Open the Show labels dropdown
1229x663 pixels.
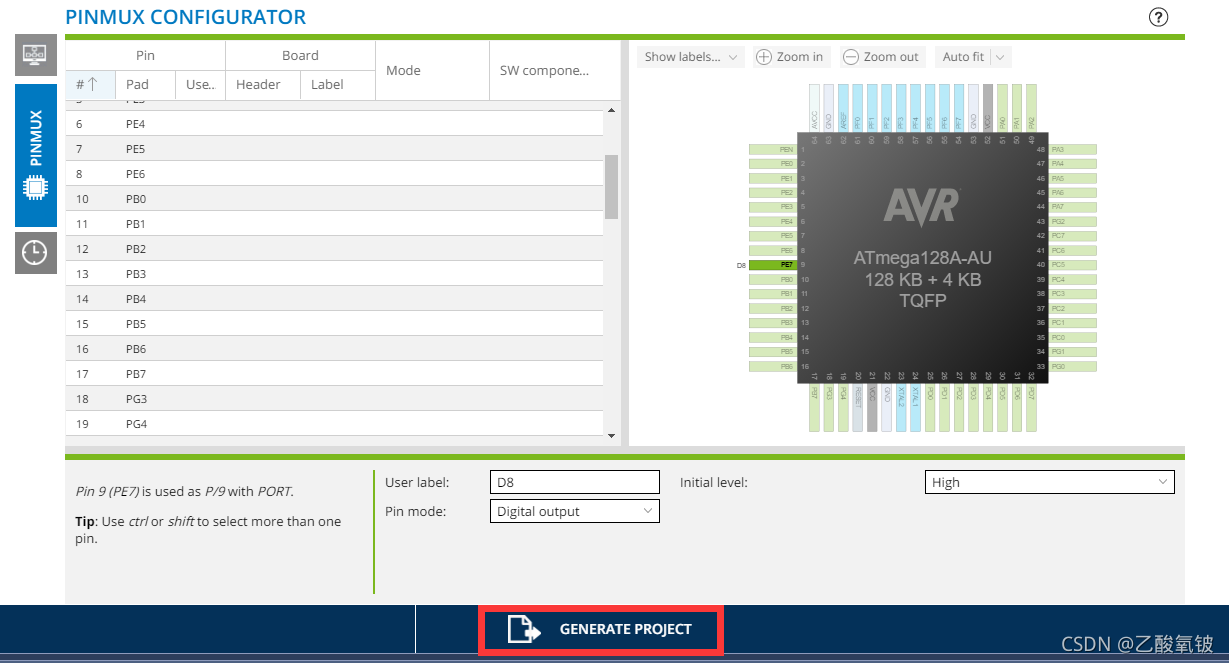coord(691,57)
